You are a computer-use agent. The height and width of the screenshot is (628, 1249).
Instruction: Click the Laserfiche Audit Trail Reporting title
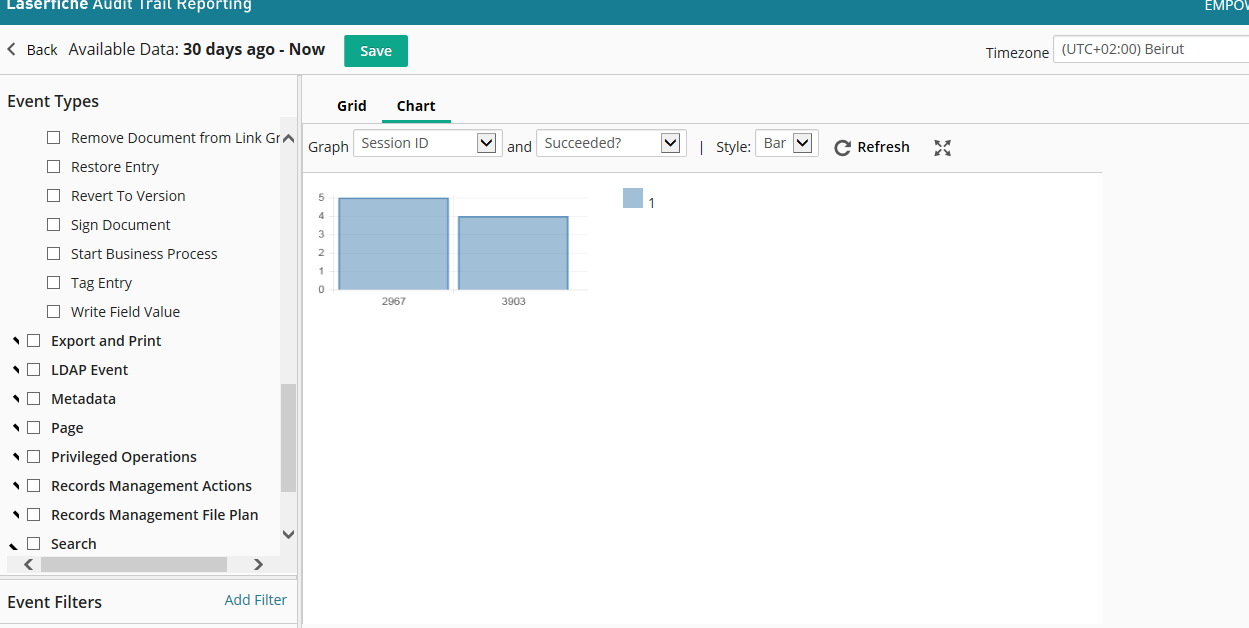tap(129, 6)
